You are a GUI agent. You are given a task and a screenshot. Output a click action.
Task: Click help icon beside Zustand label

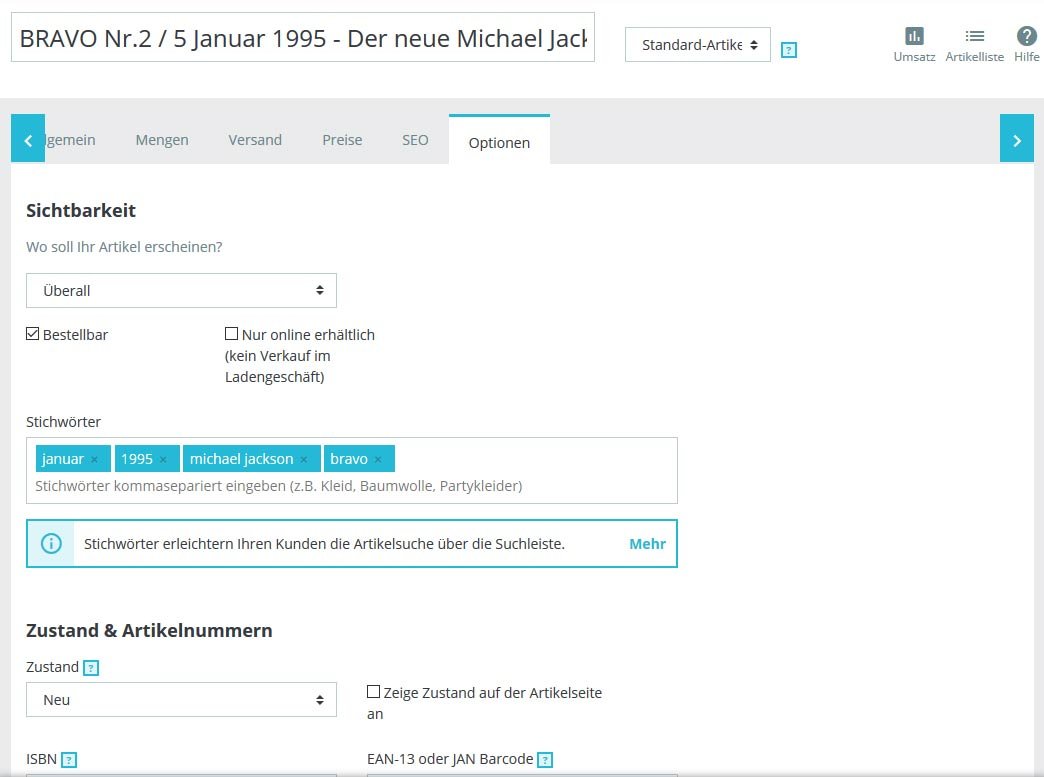coord(91,667)
